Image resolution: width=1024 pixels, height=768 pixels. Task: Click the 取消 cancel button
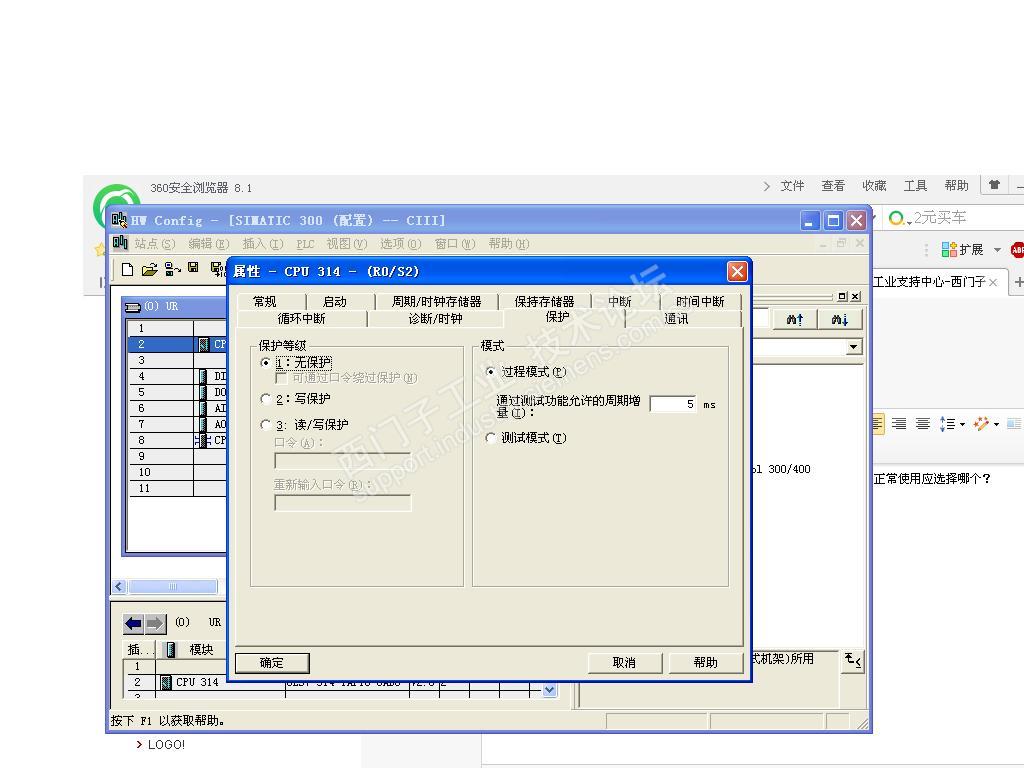625,663
